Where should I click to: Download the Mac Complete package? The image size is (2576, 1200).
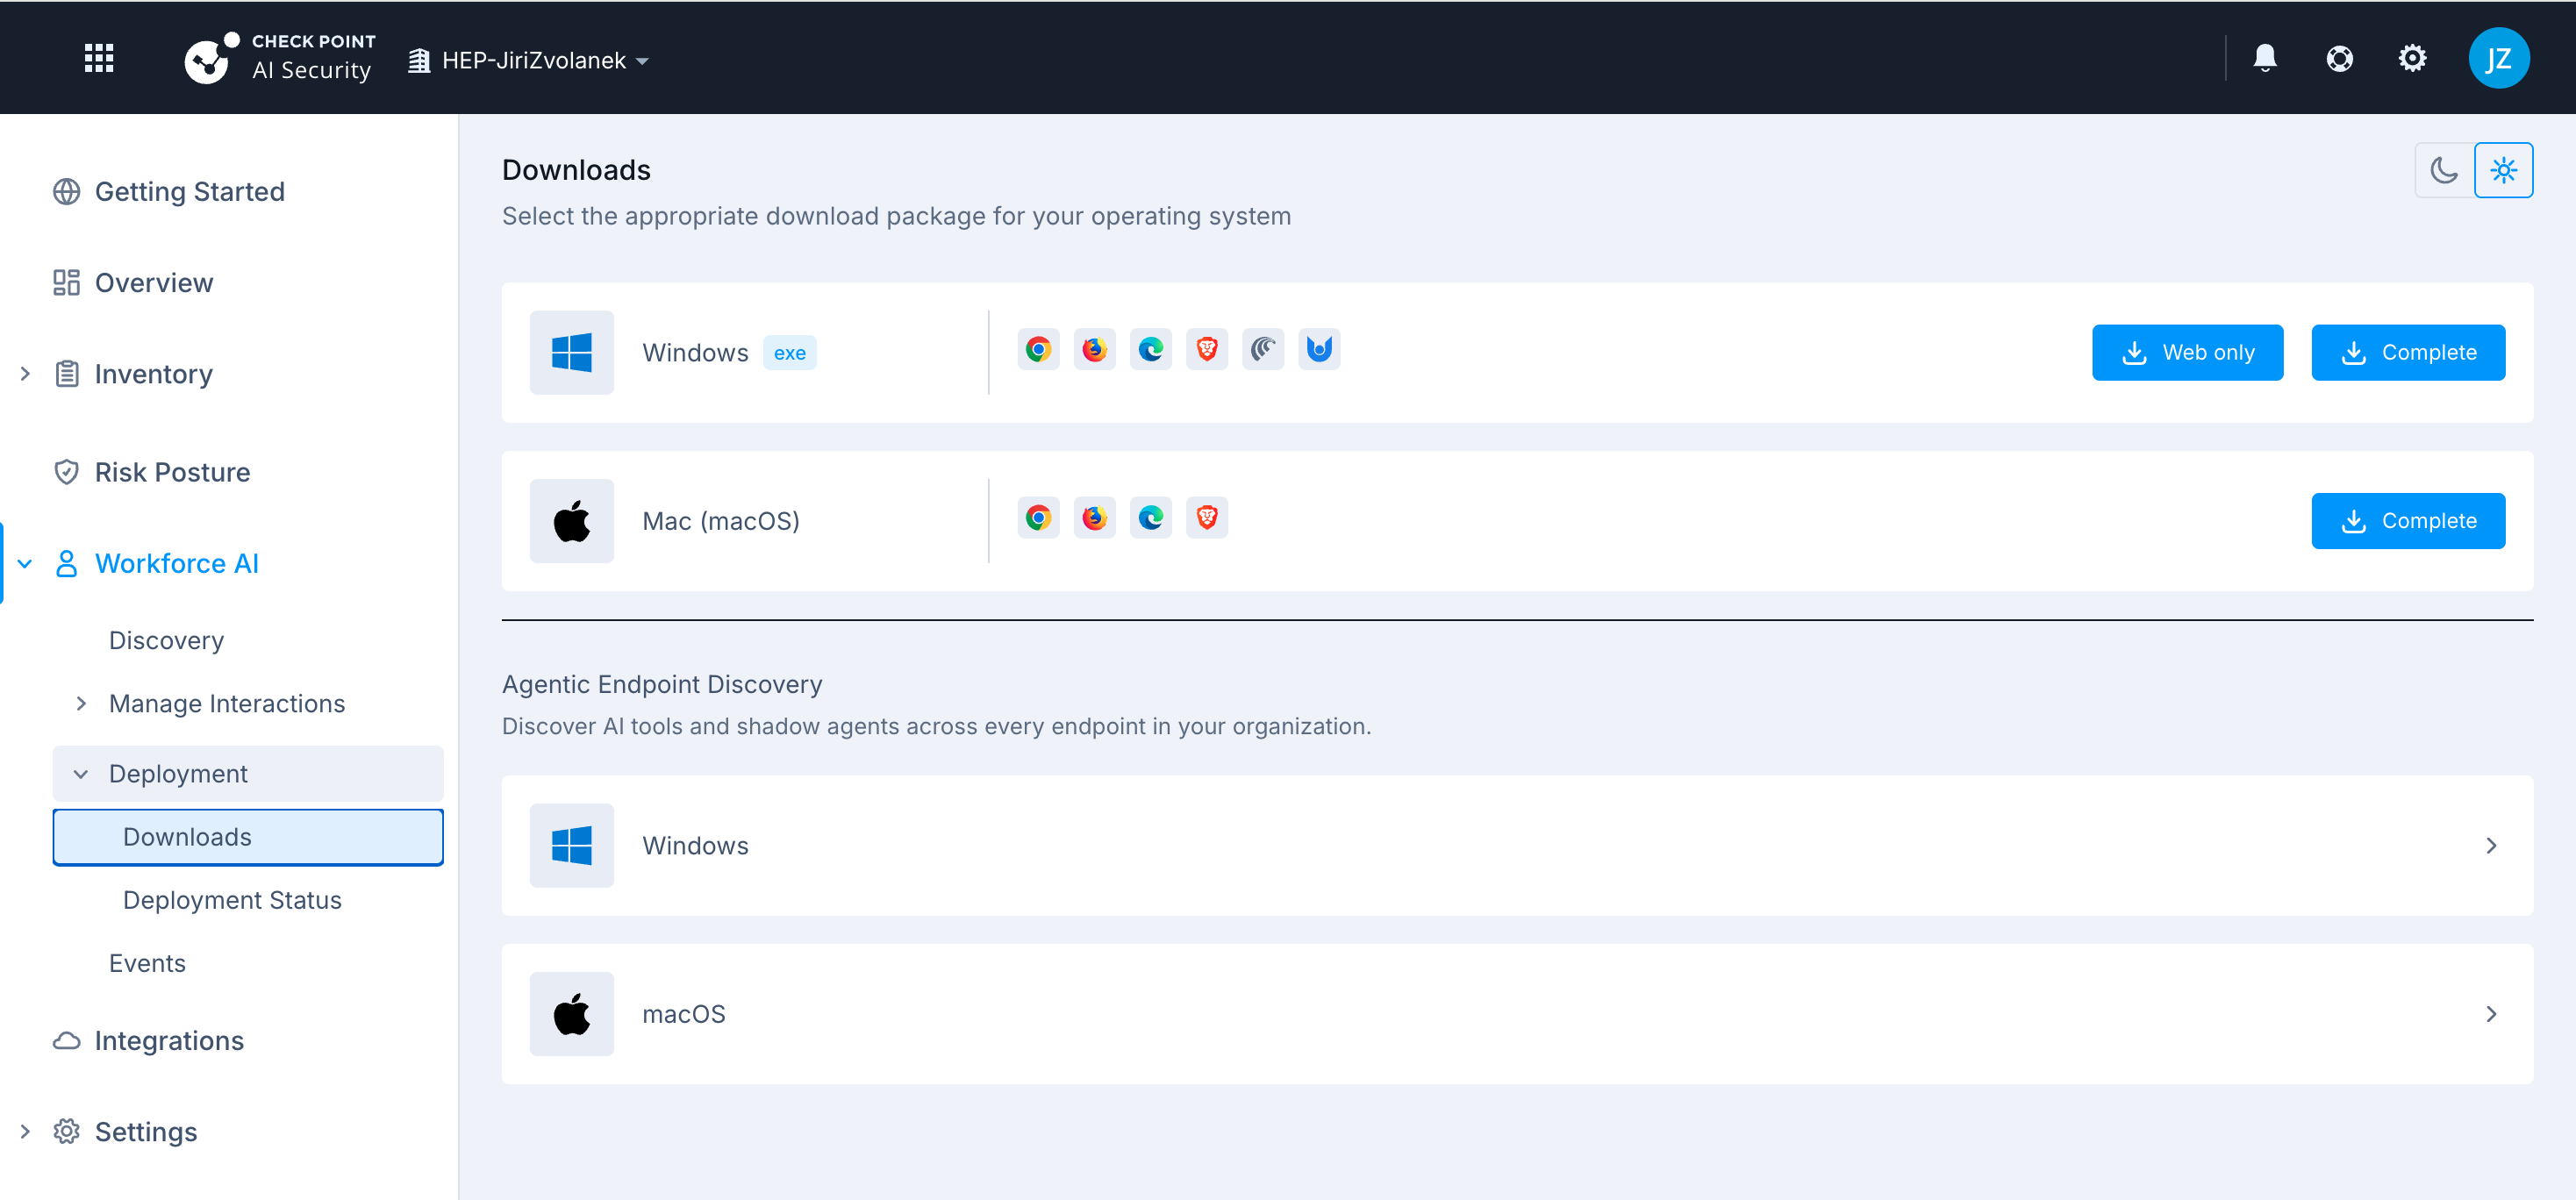pos(2408,521)
